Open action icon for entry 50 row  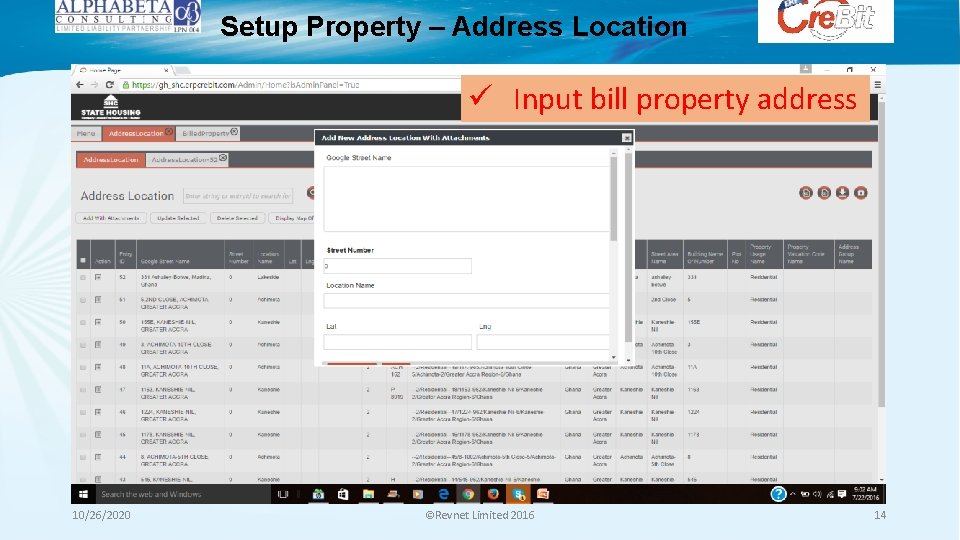(98, 322)
